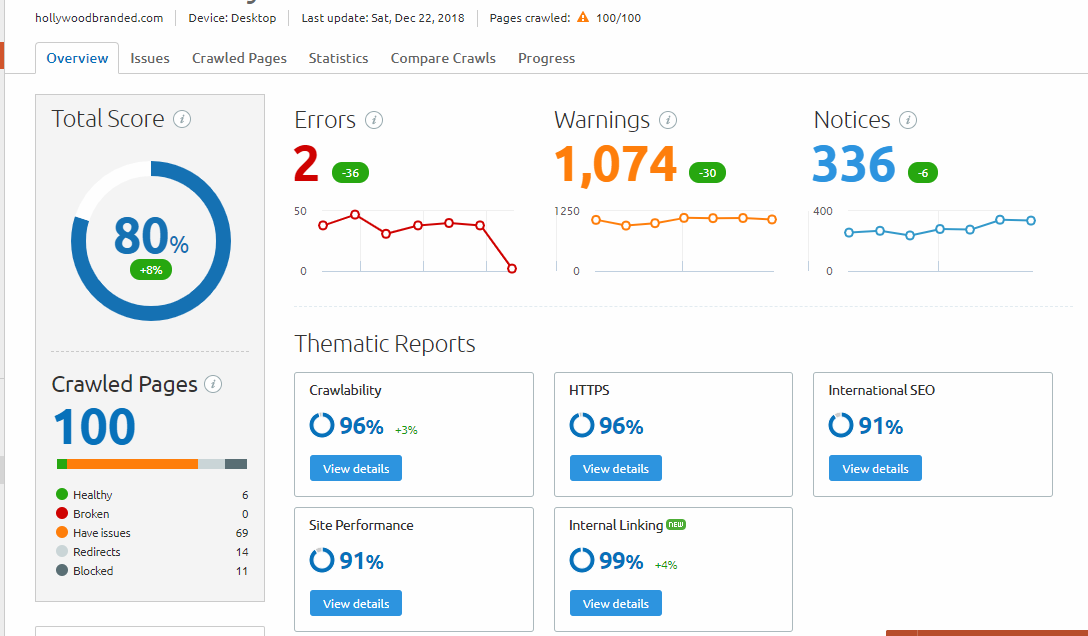
Task: Switch to the Crawled Pages tab
Action: [x=239, y=58]
